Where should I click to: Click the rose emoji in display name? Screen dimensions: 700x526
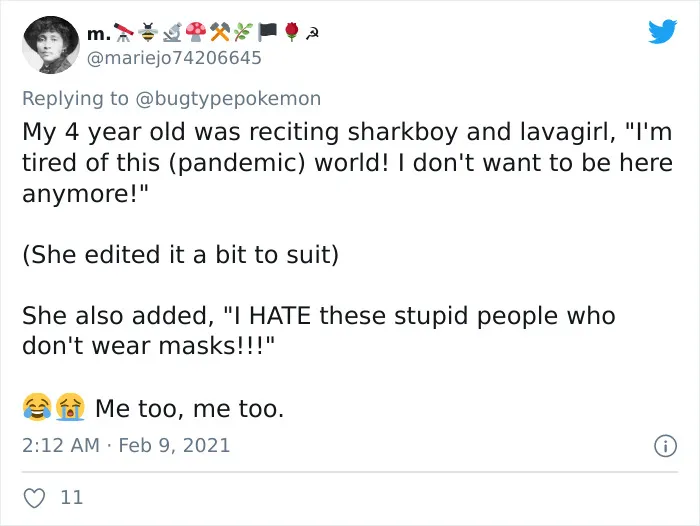(292, 32)
